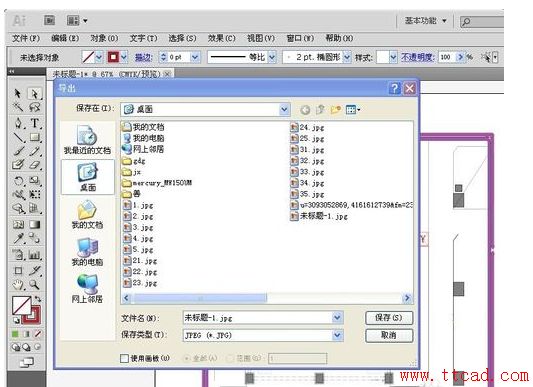Open the 帮助 menu

click(x=339, y=38)
